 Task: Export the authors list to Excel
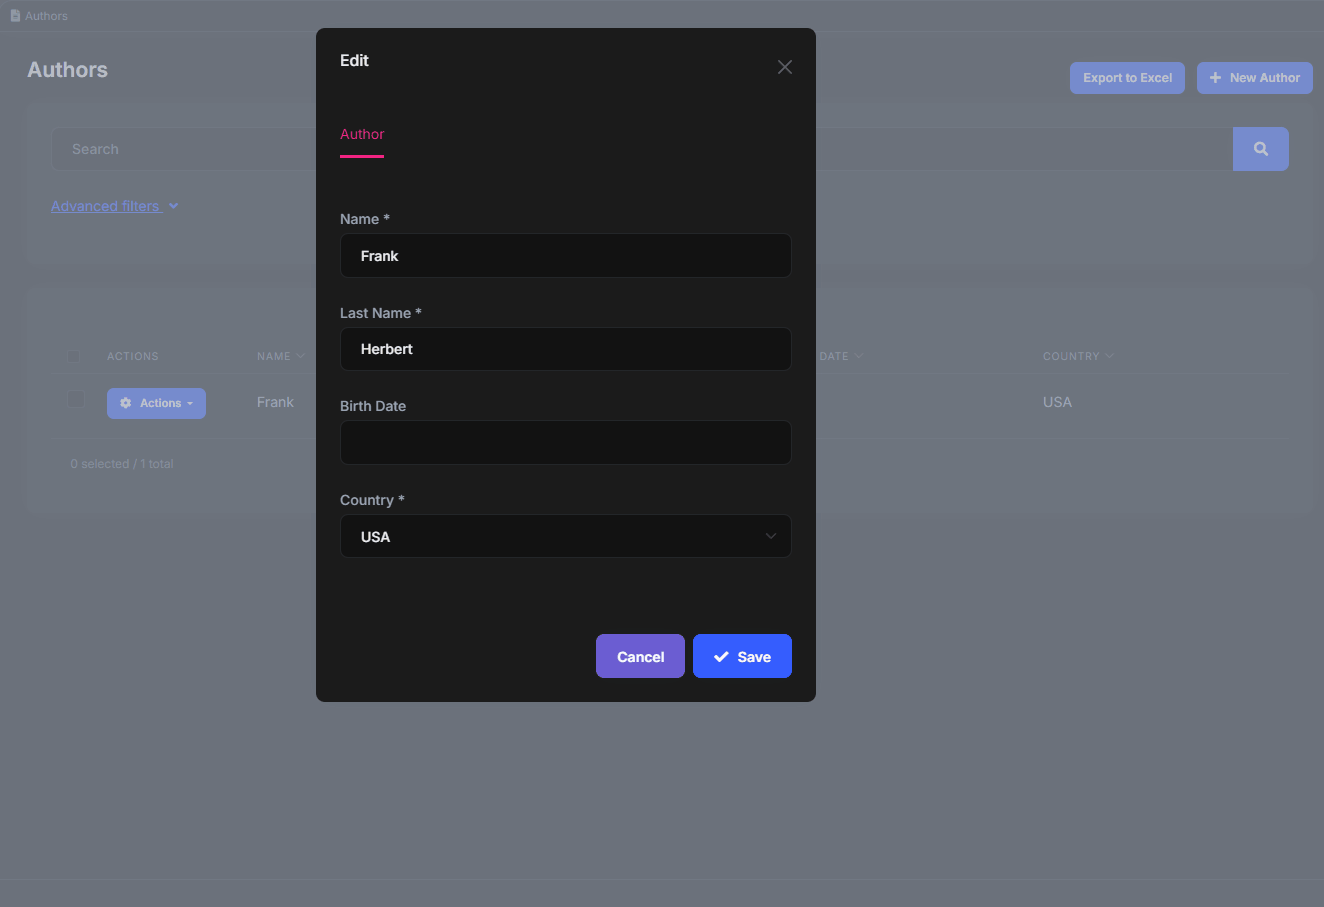pyautogui.click(x=1127, y=77)
